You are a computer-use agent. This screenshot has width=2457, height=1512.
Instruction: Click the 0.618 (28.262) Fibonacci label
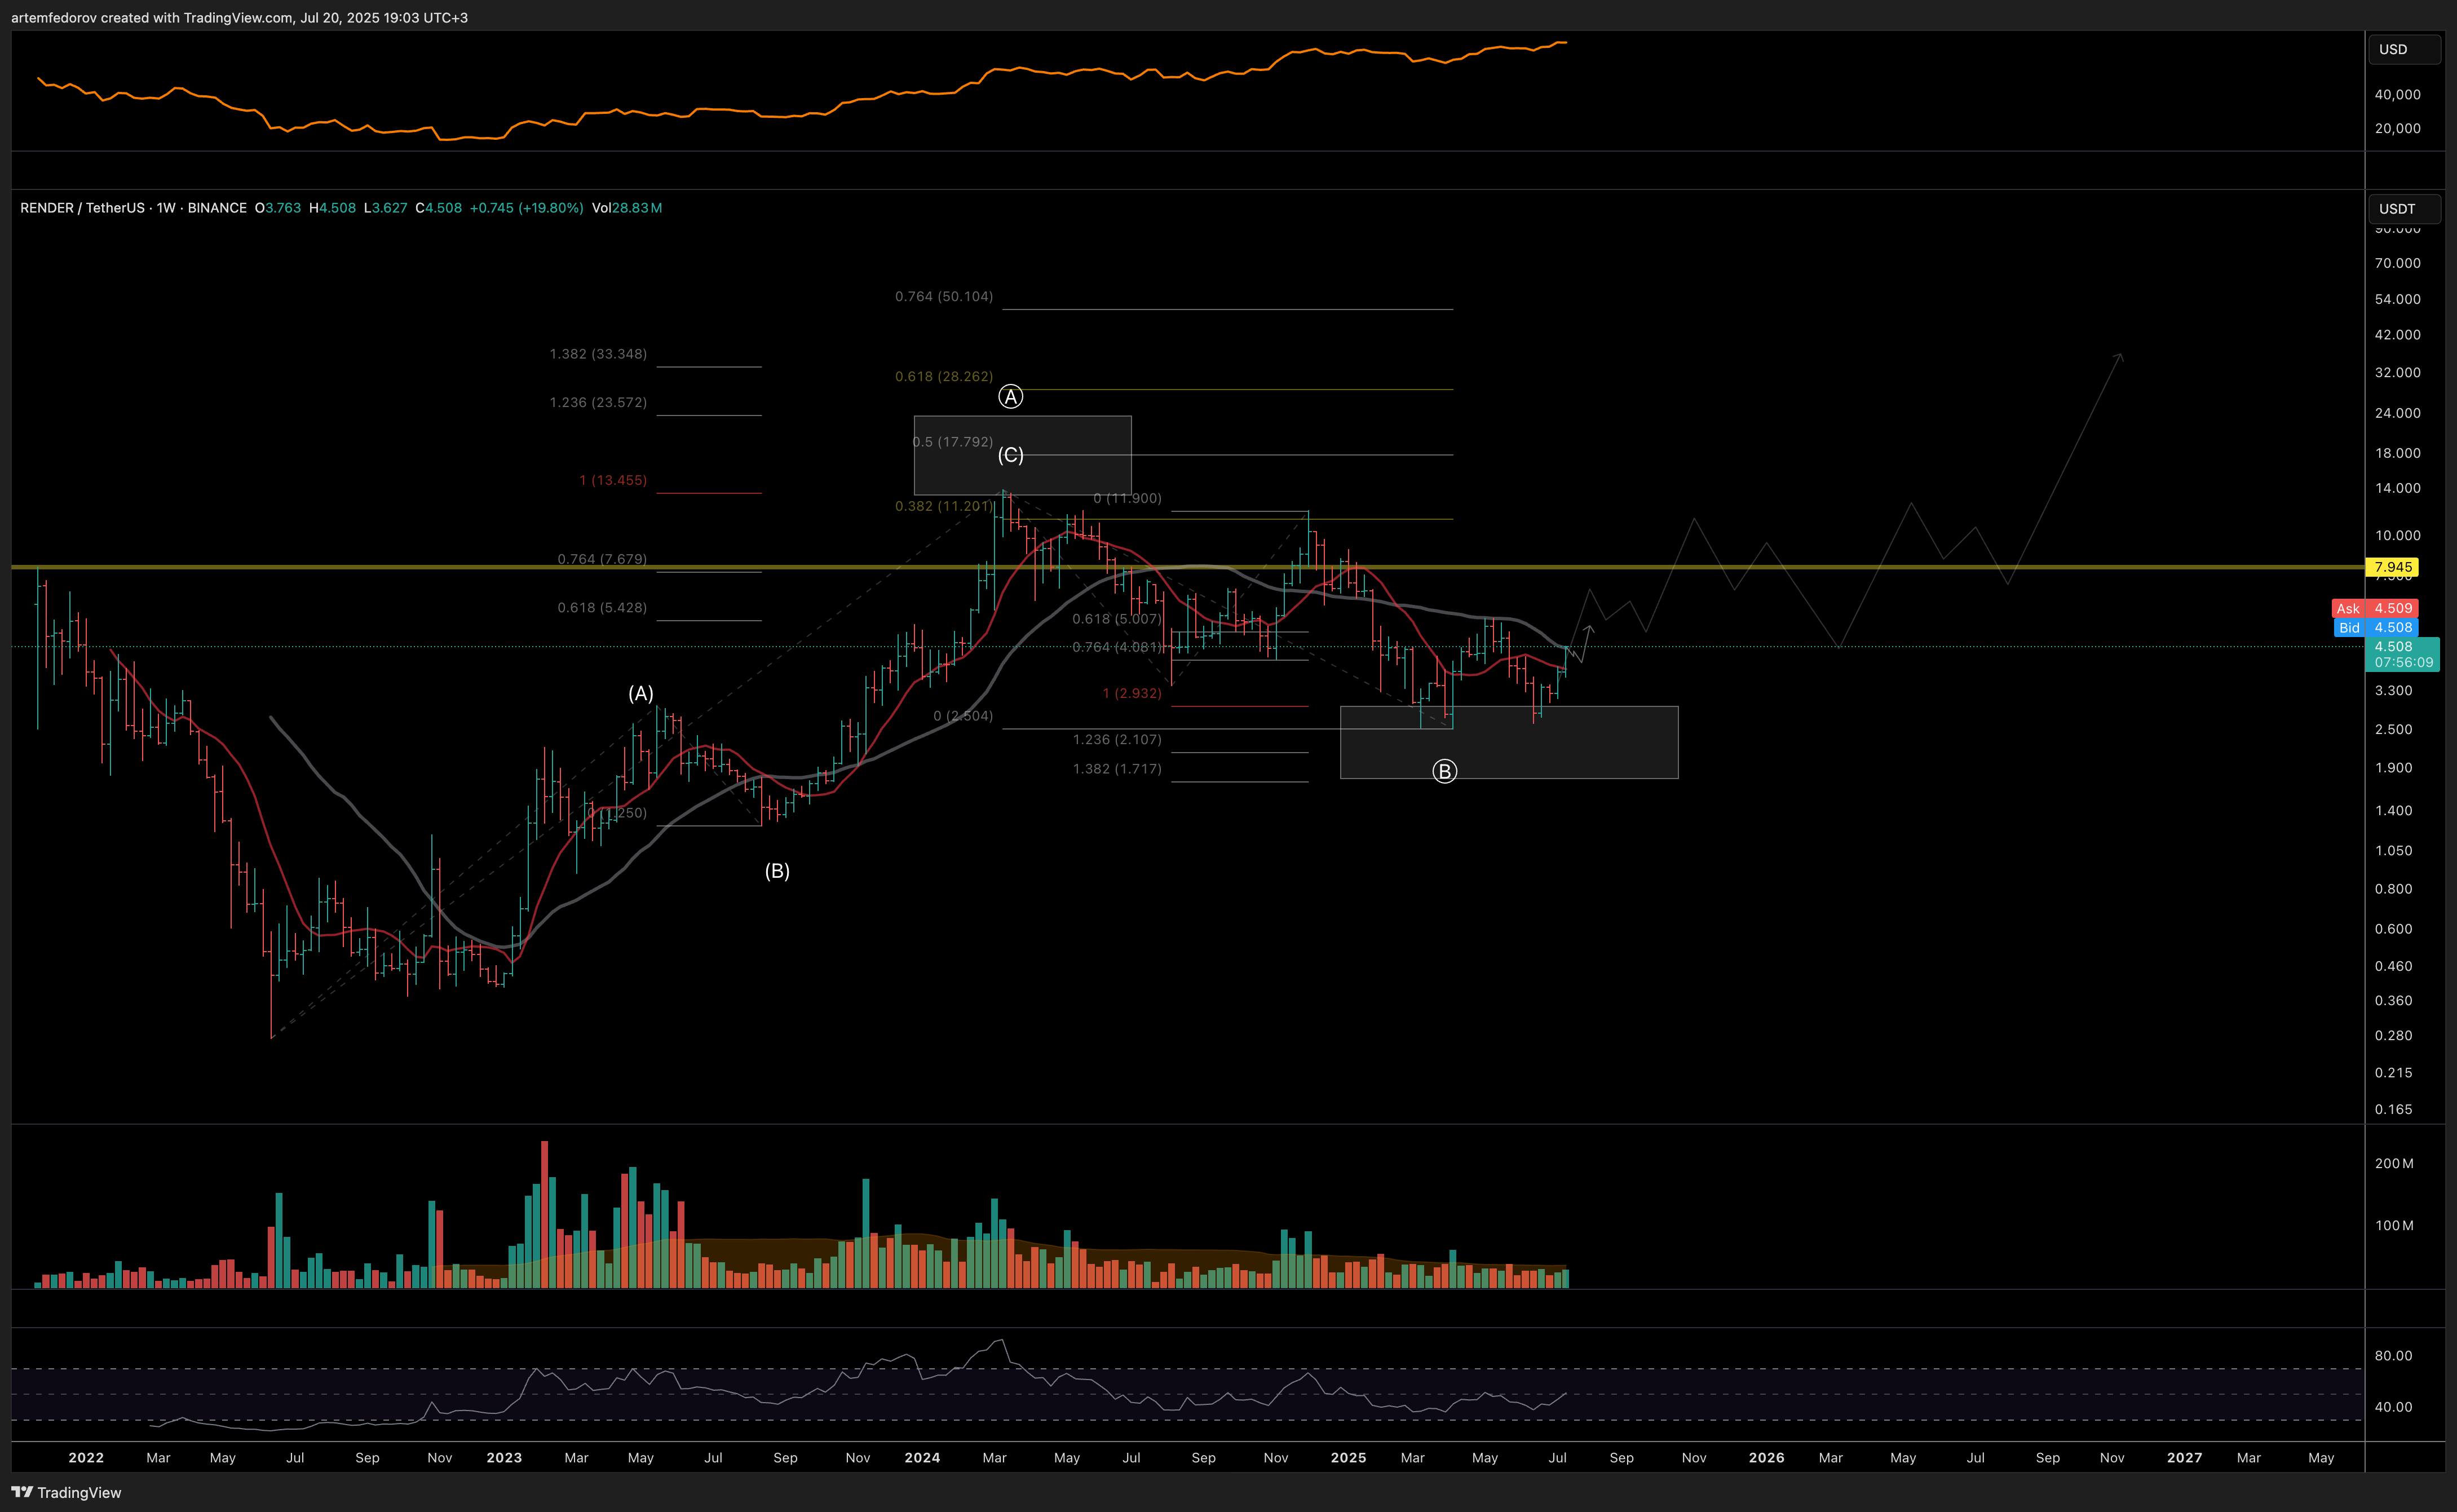pos(944,377)
